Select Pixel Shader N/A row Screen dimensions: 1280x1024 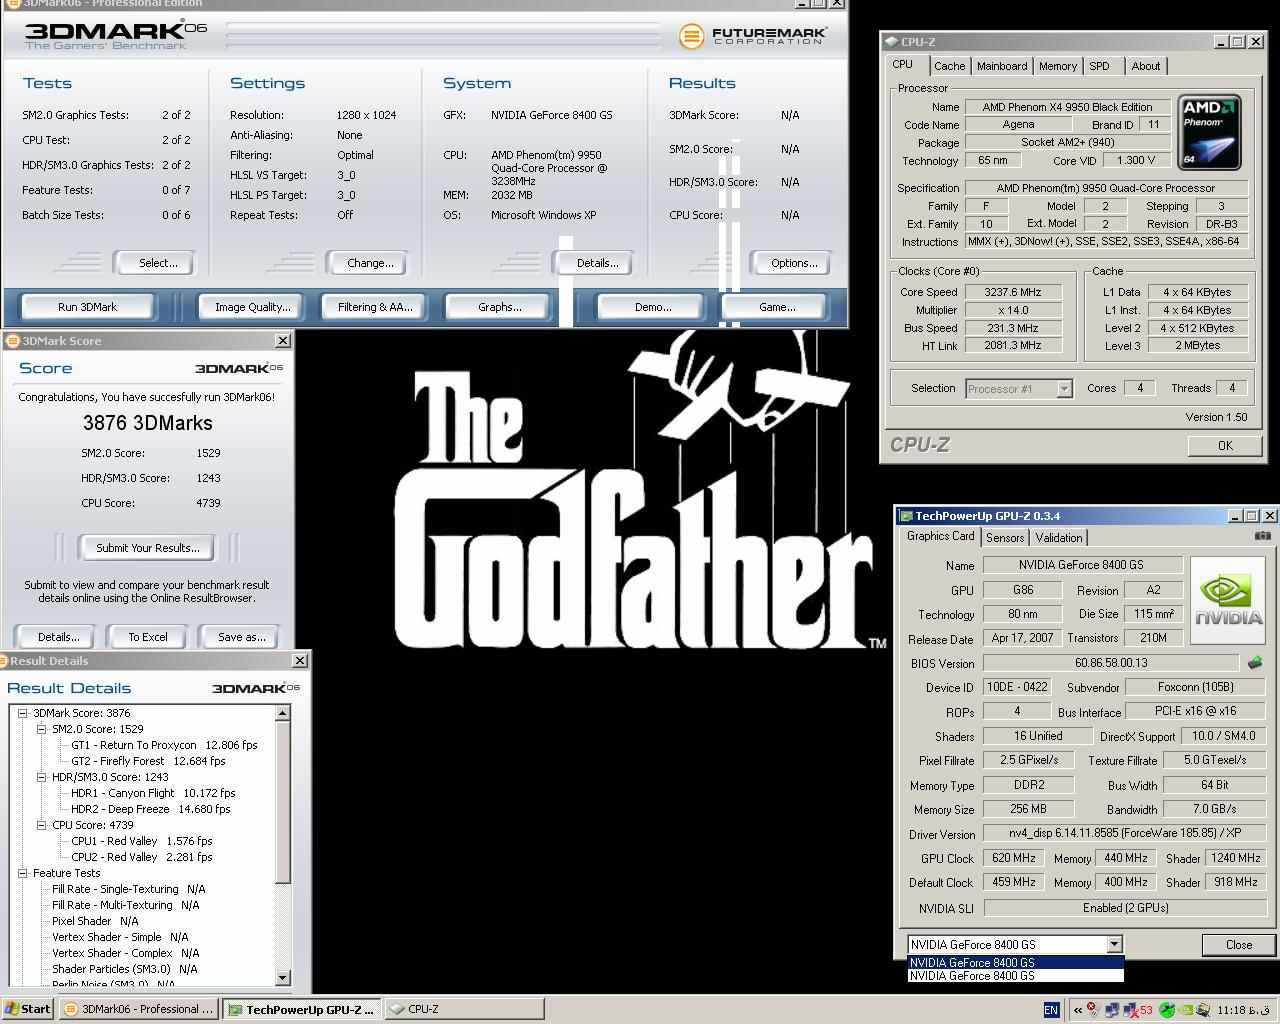point(95,921)
